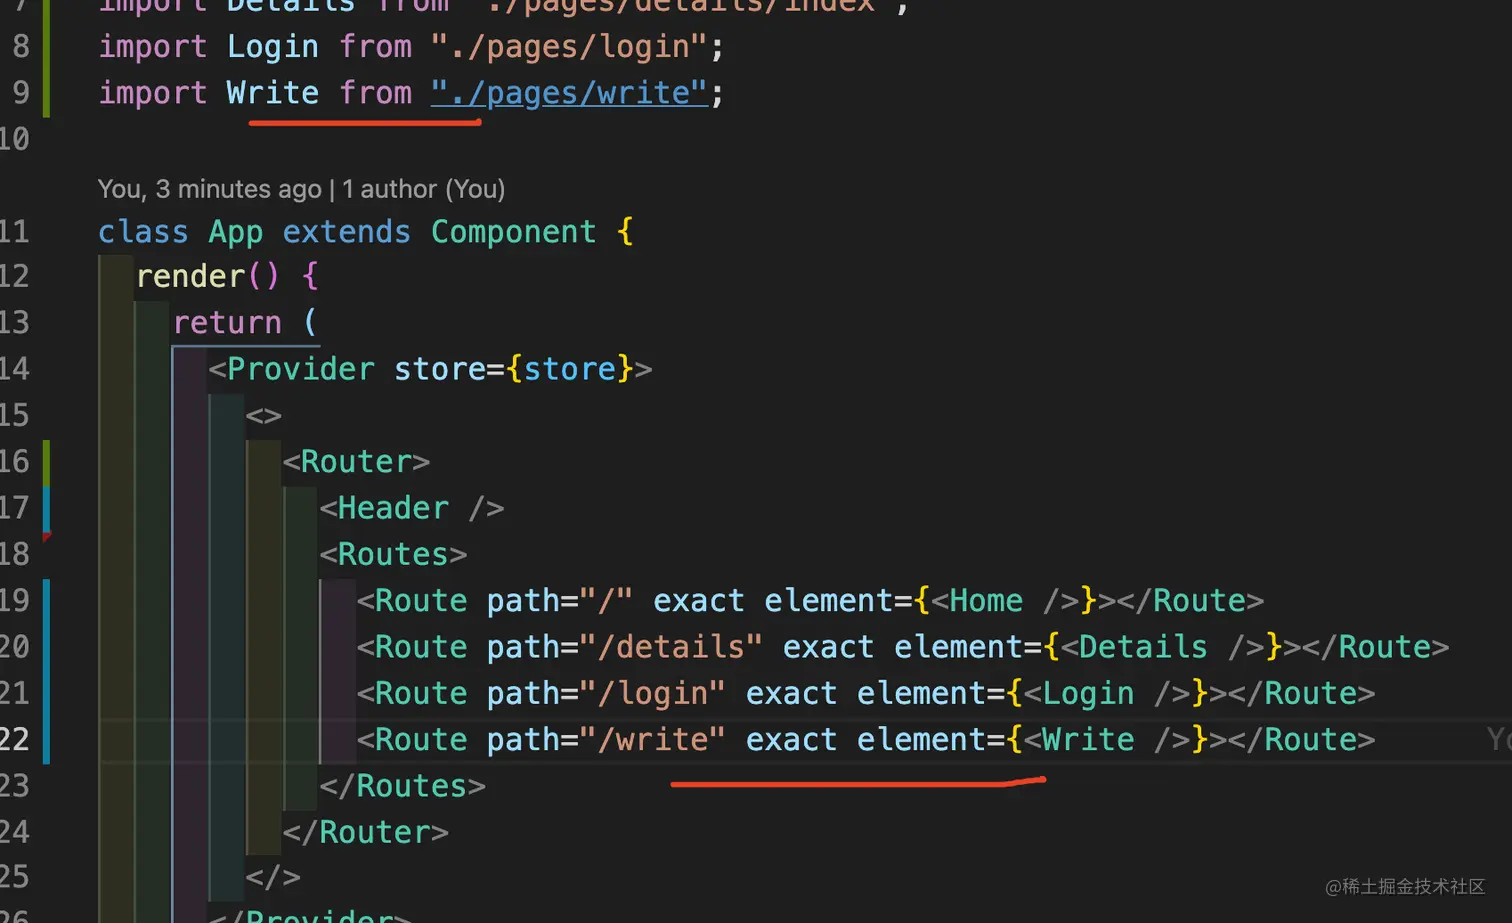Image resolution: width=1512 pixels, height=923 pixels.
Task: Click line number 11 in the gutter
Action: pyautogui.click(x=14, y=232)
